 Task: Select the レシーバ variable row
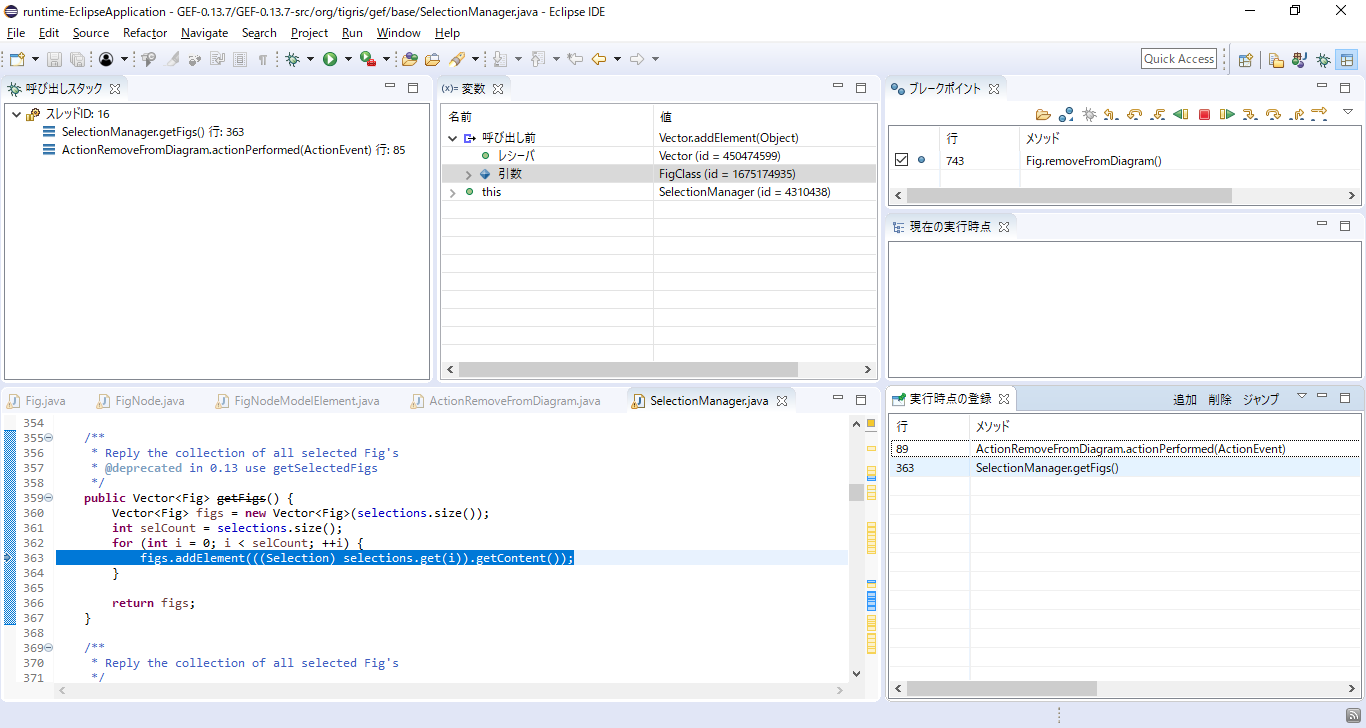(x=659, y=156)
